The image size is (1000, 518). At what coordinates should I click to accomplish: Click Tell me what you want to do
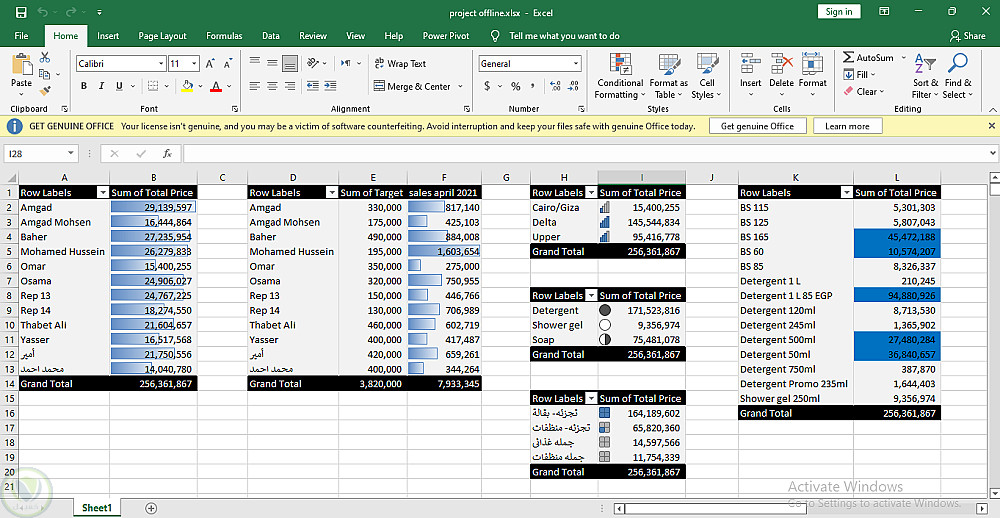coord(564,36)
